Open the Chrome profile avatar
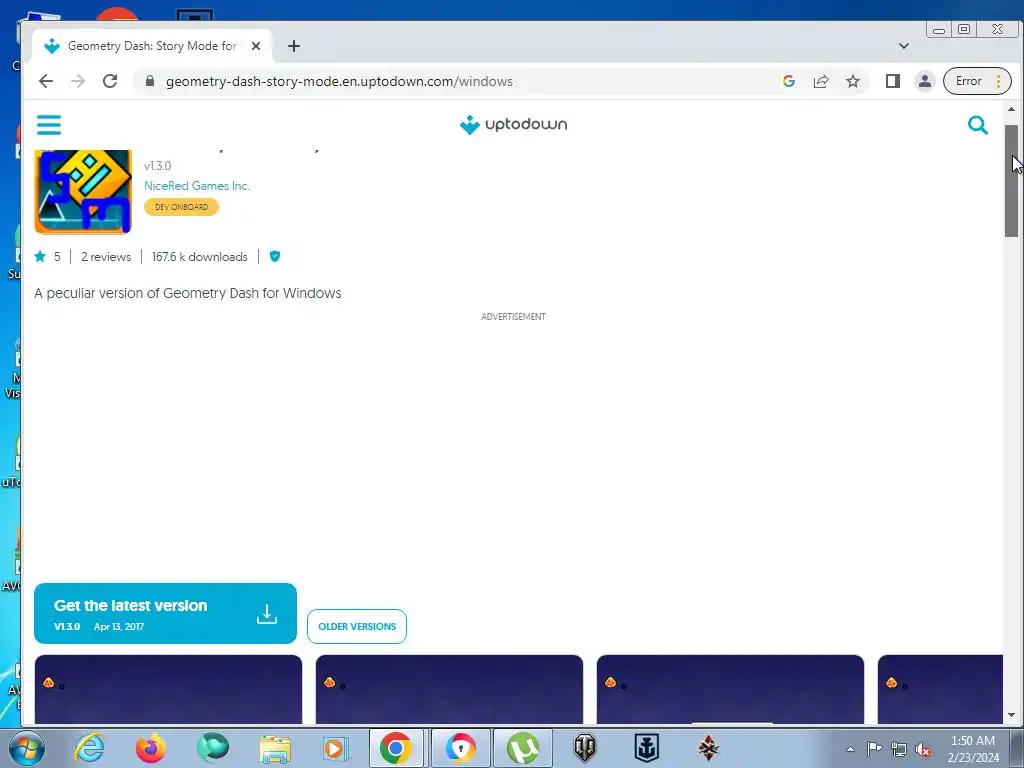 click(x=925, y=81)
